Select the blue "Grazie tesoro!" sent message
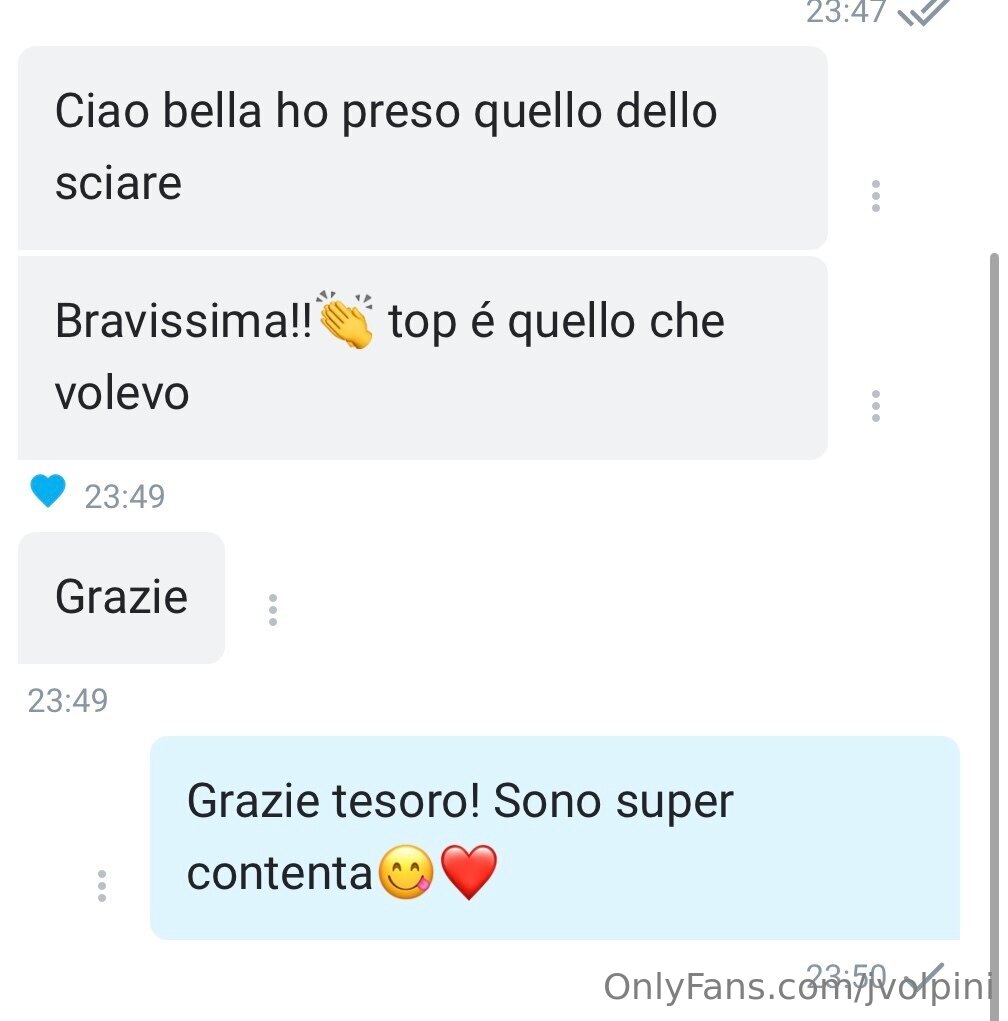 (x=555, y=838)
